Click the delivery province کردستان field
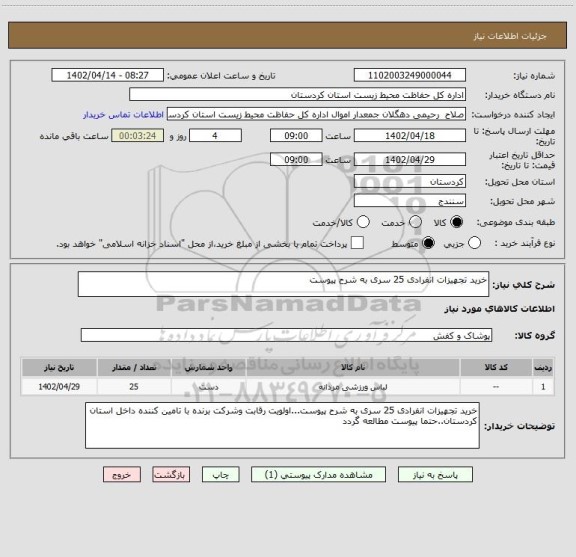Image resolution: width=576 pixels, height=557 pixels. coord(410,182)
